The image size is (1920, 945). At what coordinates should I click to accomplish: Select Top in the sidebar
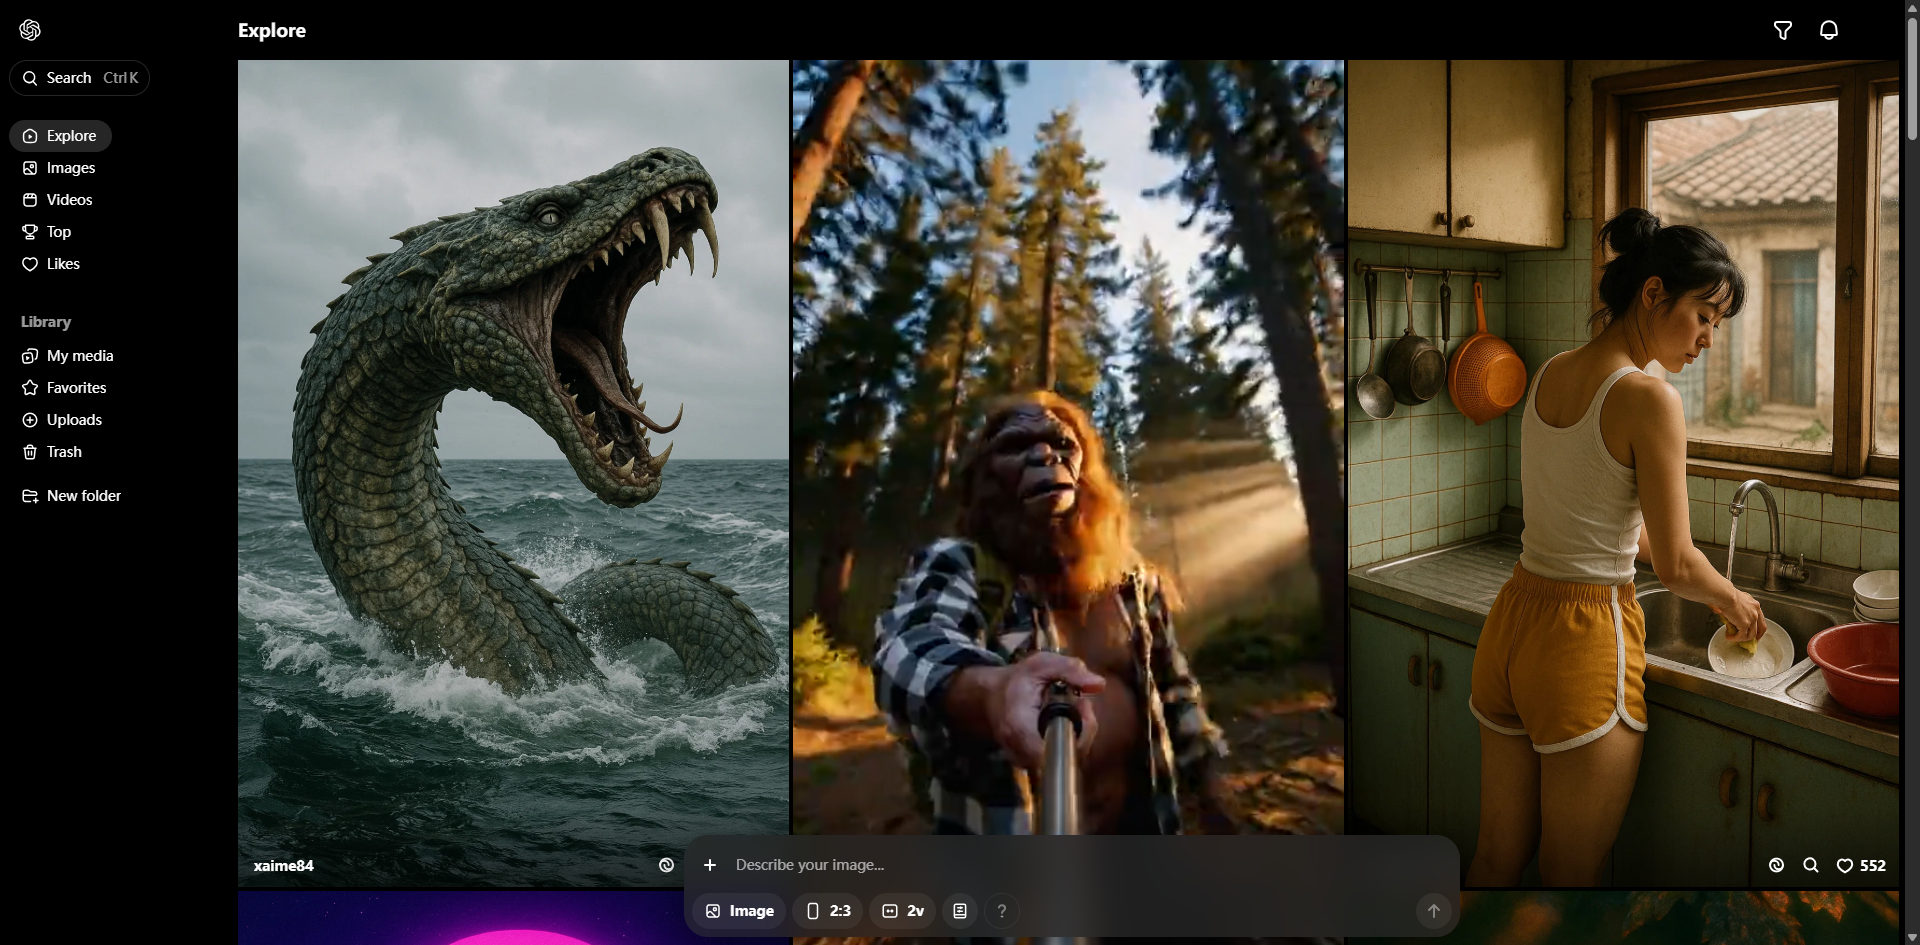coord(58,232)
